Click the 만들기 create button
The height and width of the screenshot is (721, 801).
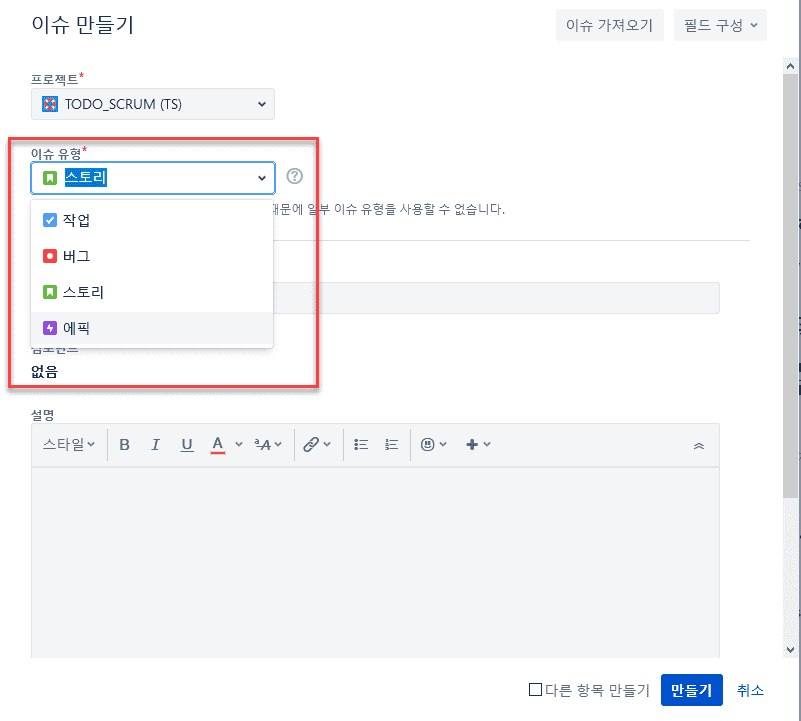(692, 690)
